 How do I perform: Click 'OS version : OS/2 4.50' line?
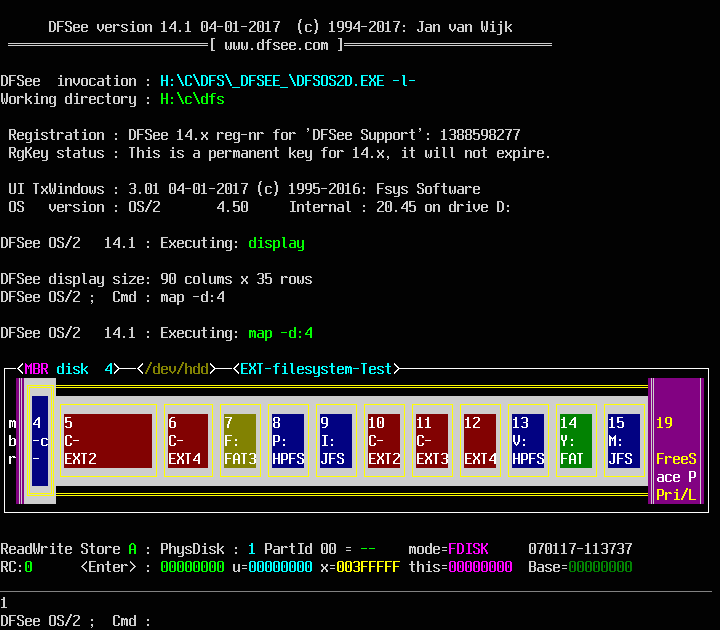click(128, 207)
